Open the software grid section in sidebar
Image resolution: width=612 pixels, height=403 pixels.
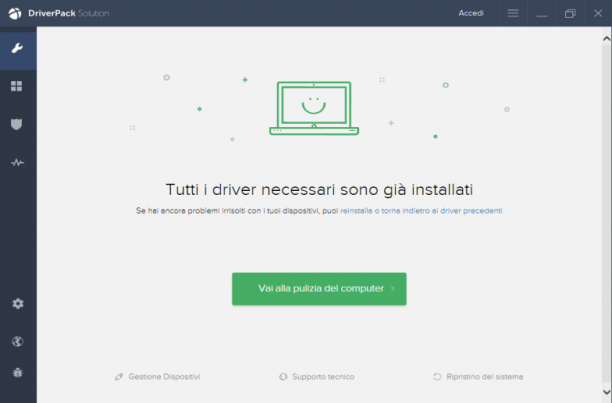[16, 86]
